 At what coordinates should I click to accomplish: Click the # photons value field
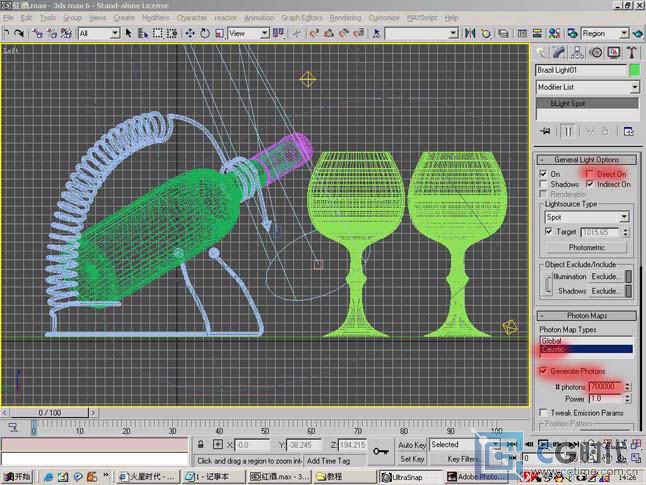pos(605,387)
